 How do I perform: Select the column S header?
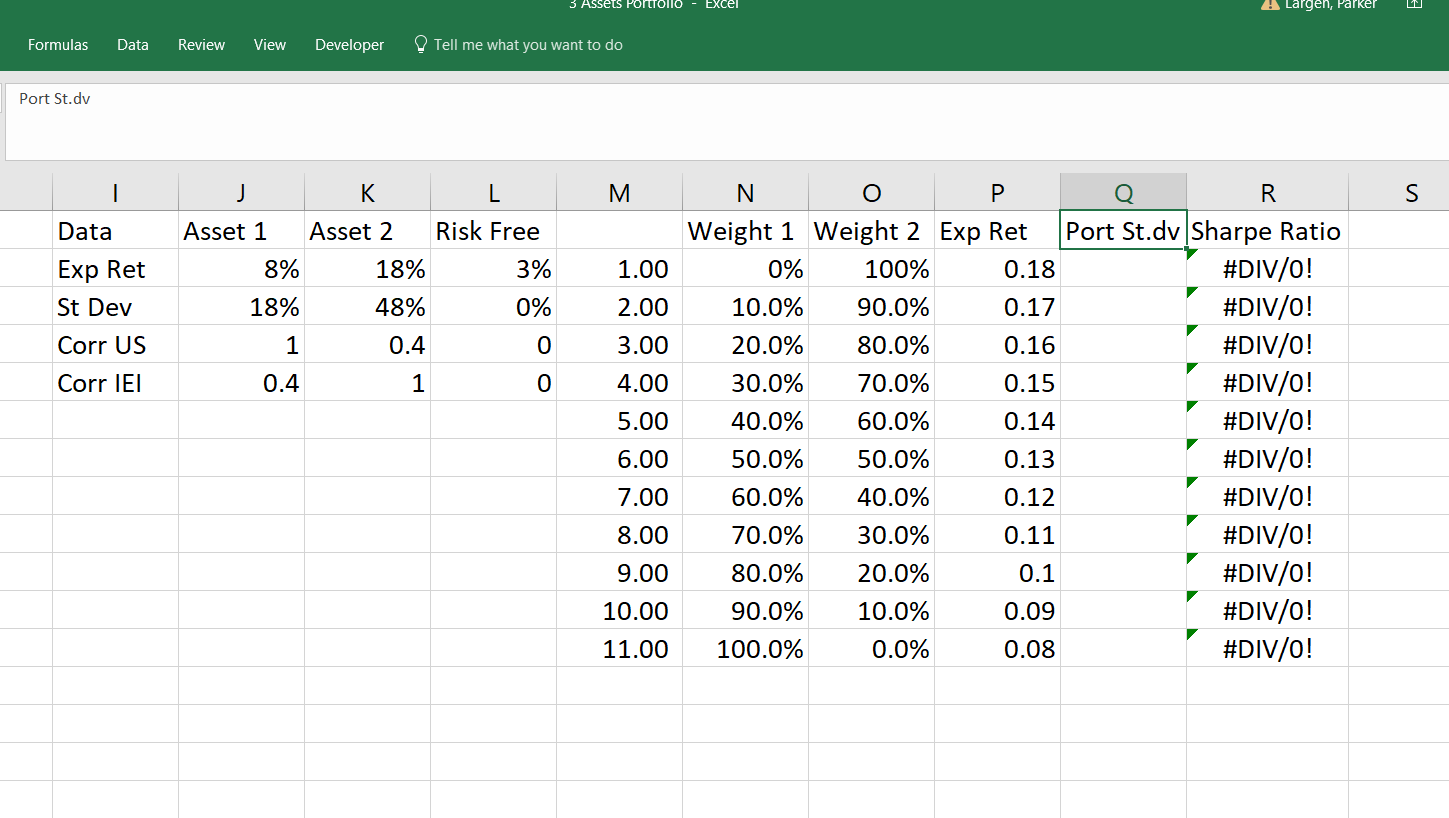(x=1411, y=192)
